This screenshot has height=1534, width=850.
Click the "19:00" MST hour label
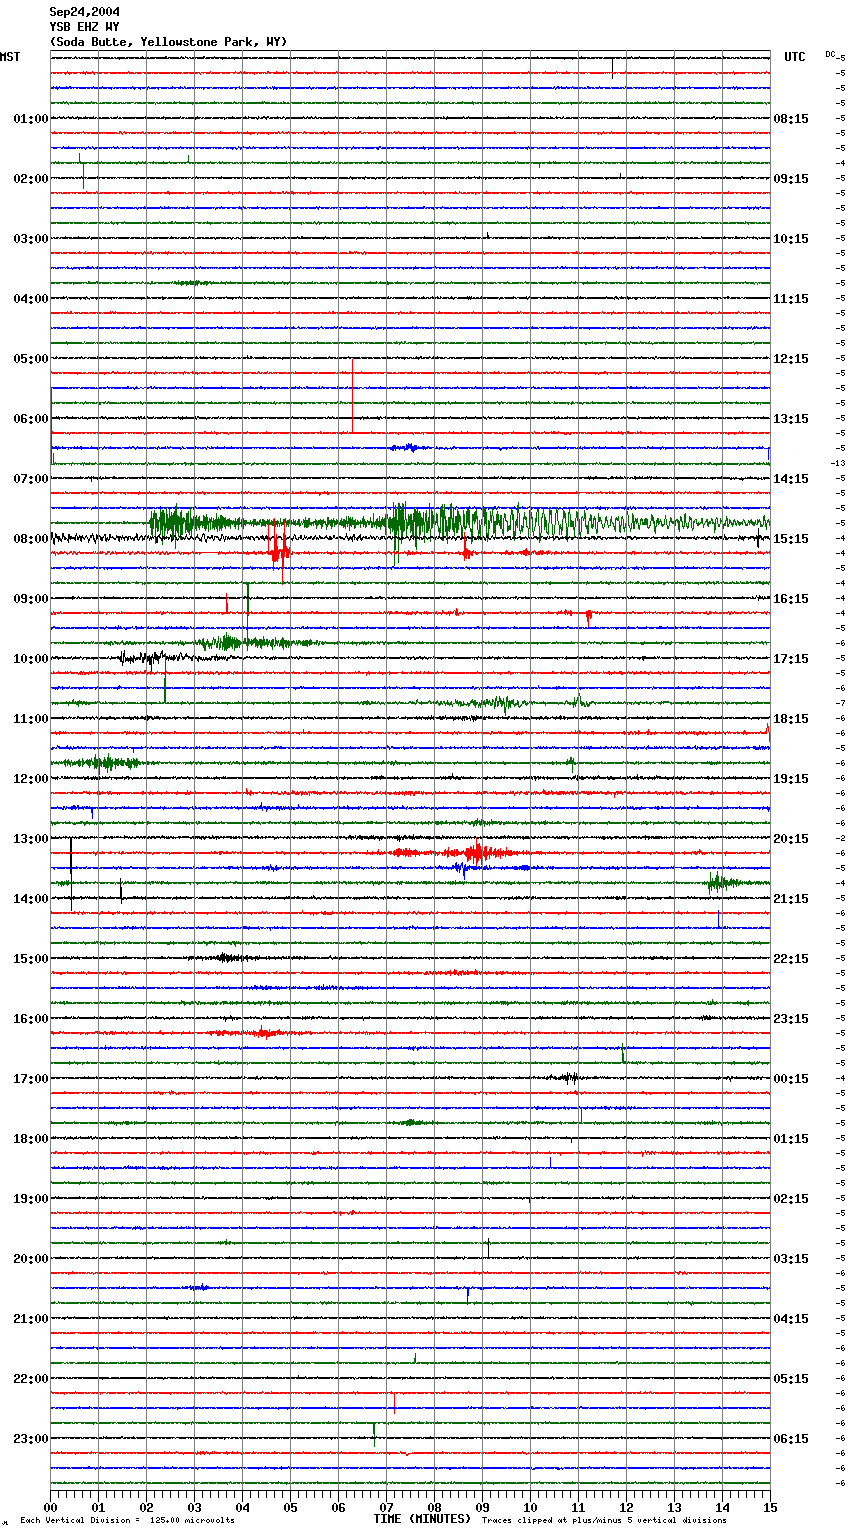coord(31,1199)
